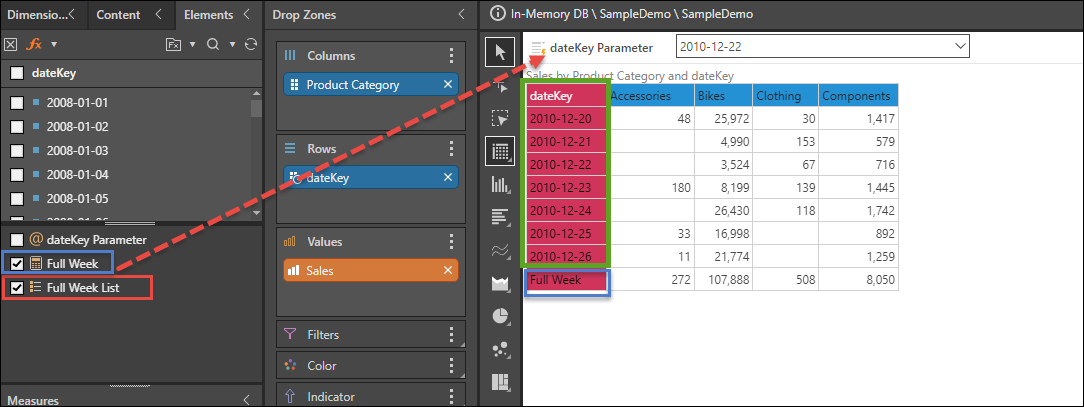Click the fx formula icon in Elements
1084x407 pixels.
pyautogui.click(x=33, y=44)
